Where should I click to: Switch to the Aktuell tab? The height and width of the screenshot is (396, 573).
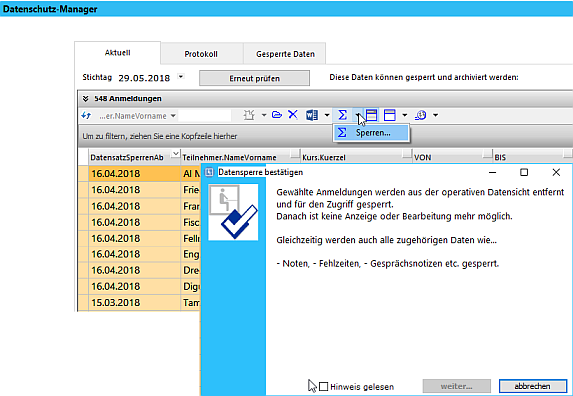tap(117, 53)
